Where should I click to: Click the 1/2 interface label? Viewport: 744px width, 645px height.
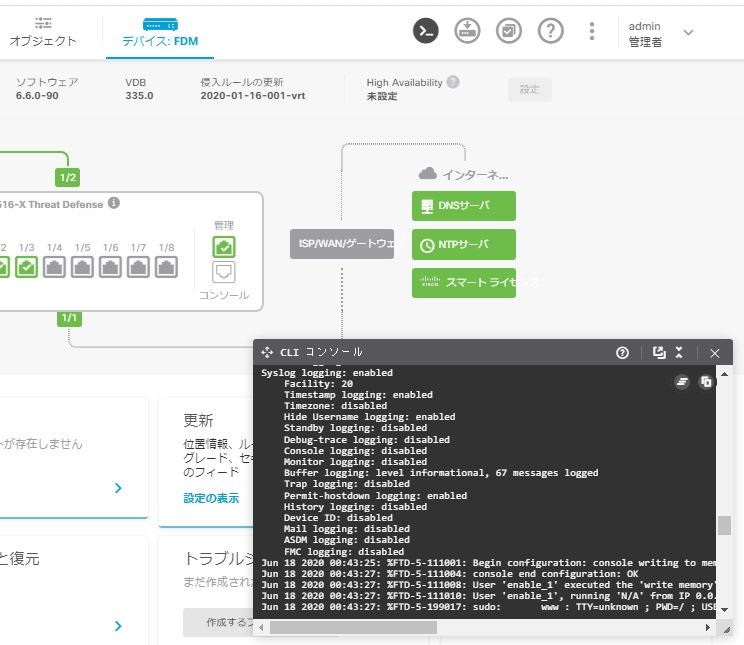[68, 178]
